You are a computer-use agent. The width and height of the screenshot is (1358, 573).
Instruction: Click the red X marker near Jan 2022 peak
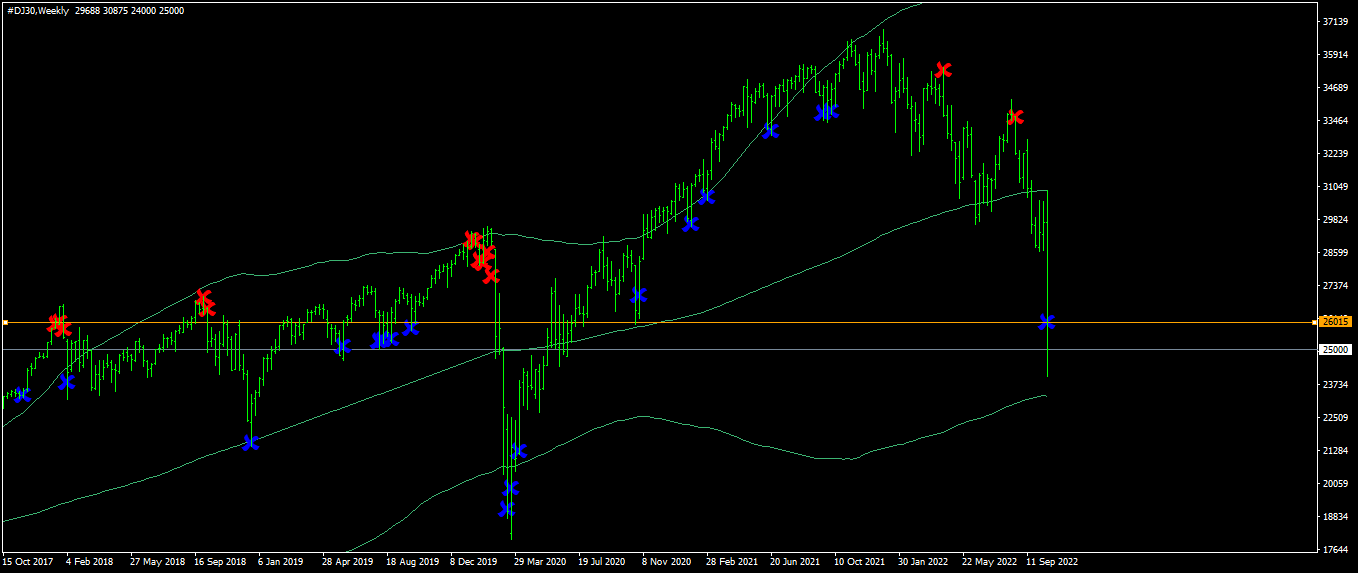pyautogui.click(x=943, y=70)
